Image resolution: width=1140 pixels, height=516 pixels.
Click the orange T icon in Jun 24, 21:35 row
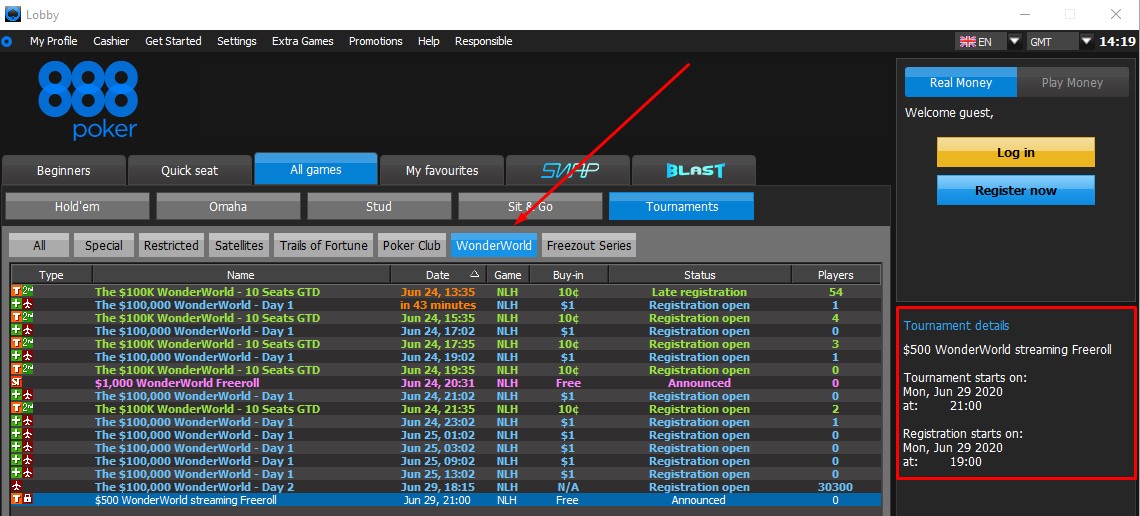coord(16,408)
